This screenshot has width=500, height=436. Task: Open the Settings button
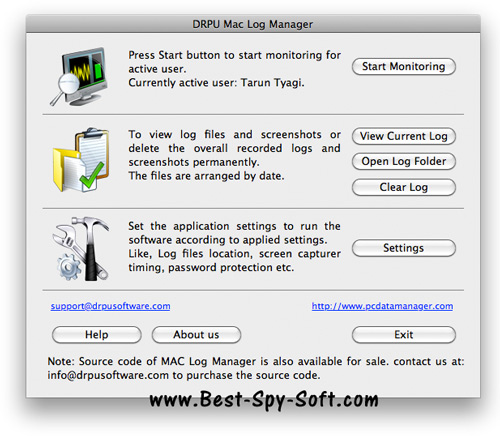point(404,248)
